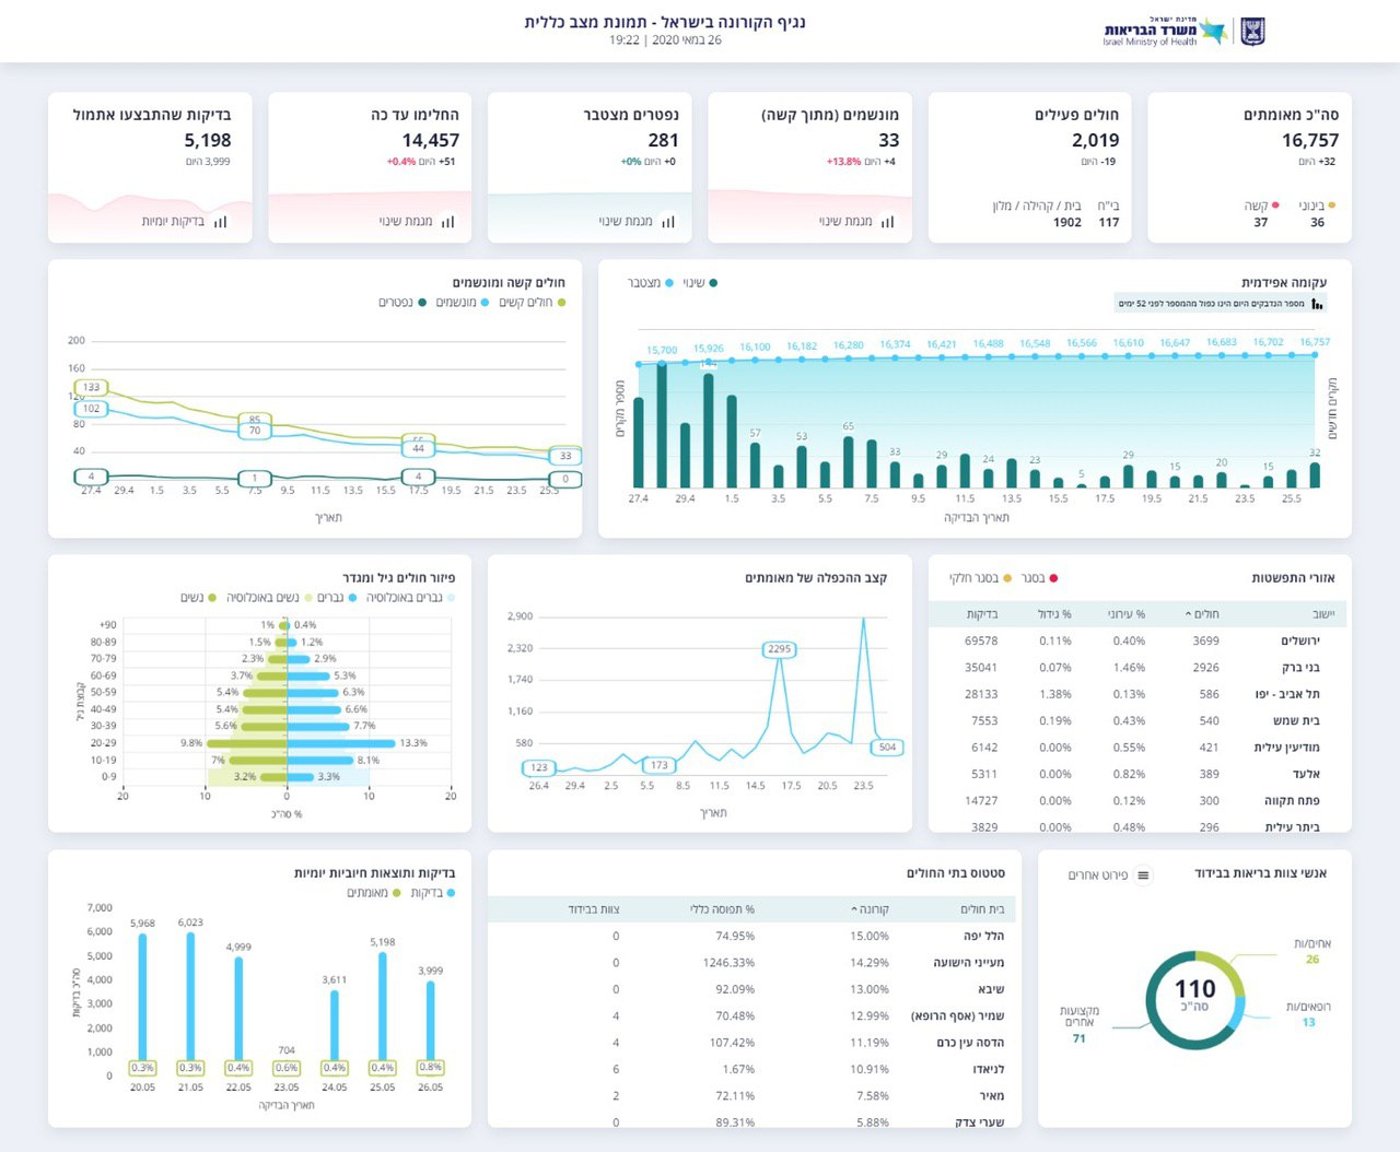1400x1152 pixels.
Task: Click the 504 end label in the doubling rate chart
Action: (888, 747)
